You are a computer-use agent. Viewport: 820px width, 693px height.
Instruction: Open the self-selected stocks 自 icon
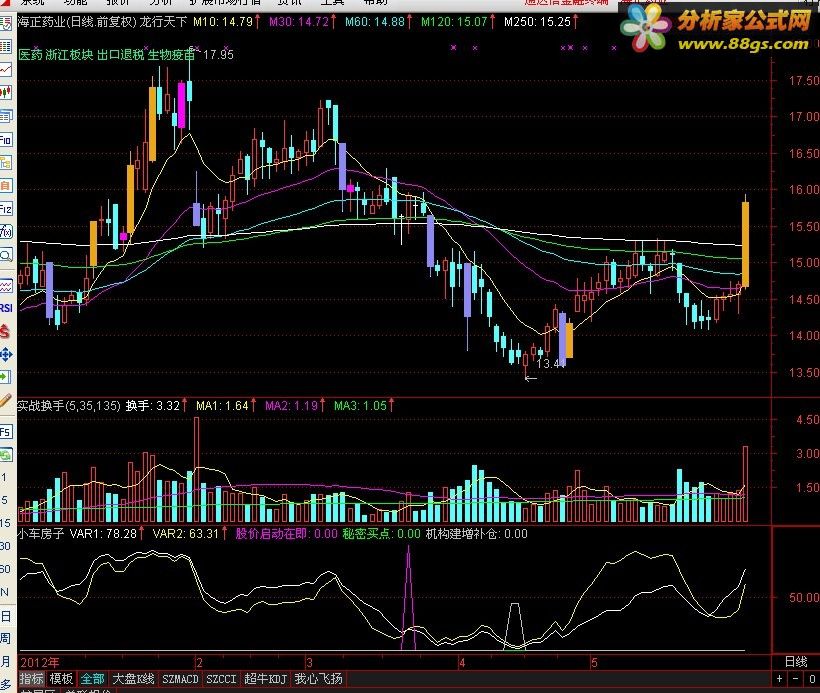pos(5,186)
